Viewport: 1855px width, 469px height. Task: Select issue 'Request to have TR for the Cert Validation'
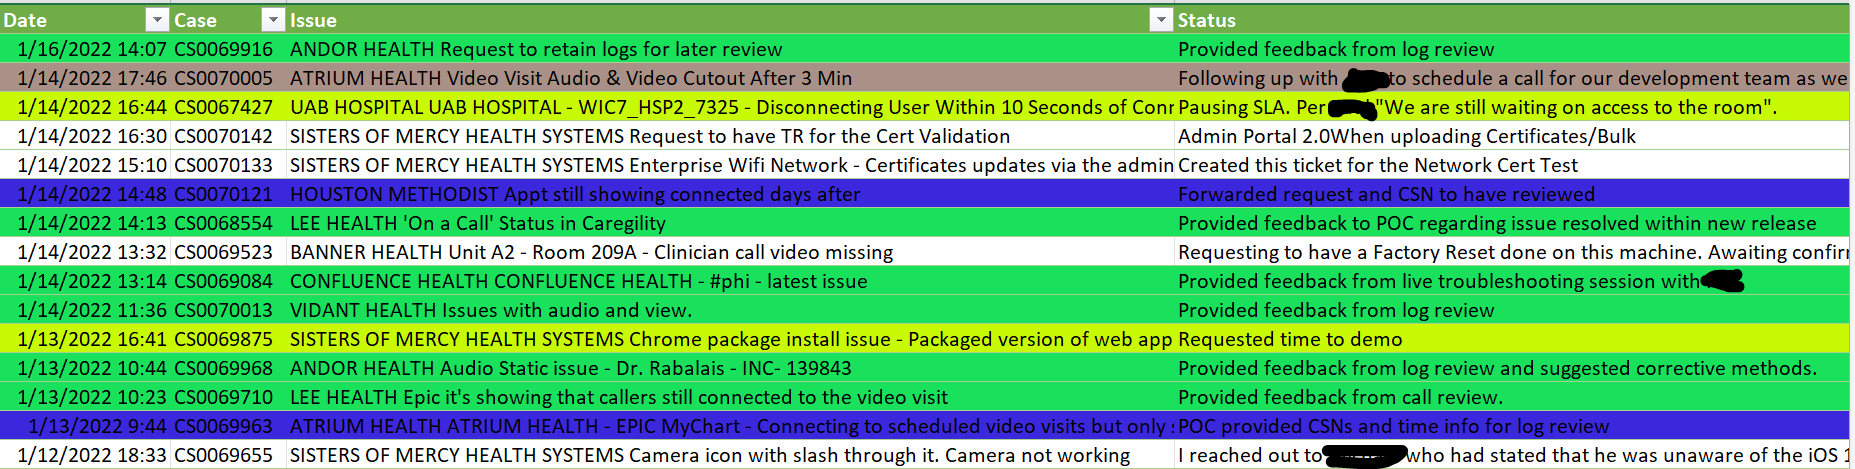pos(731,136)
